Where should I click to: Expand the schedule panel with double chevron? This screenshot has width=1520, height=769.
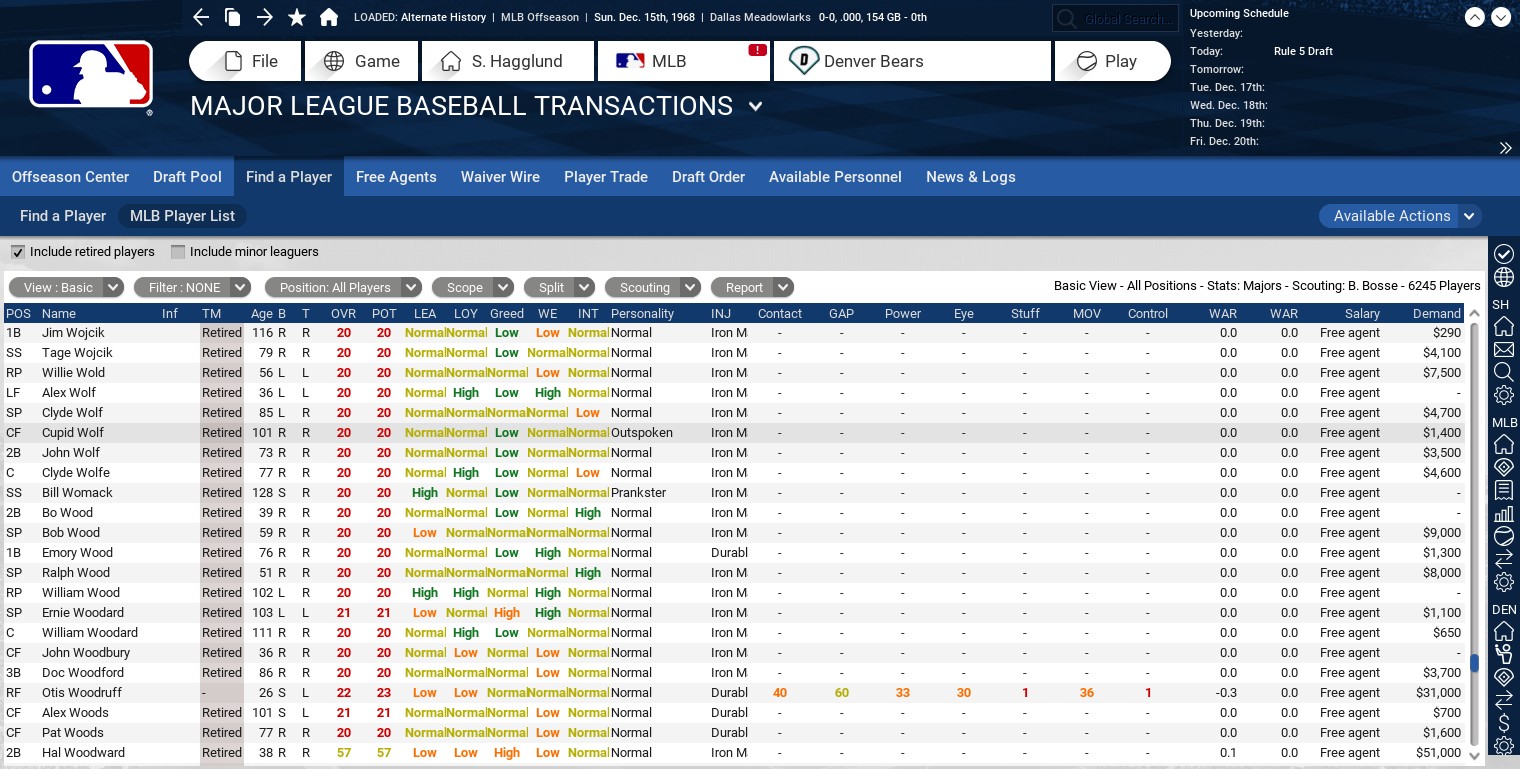1505,148
